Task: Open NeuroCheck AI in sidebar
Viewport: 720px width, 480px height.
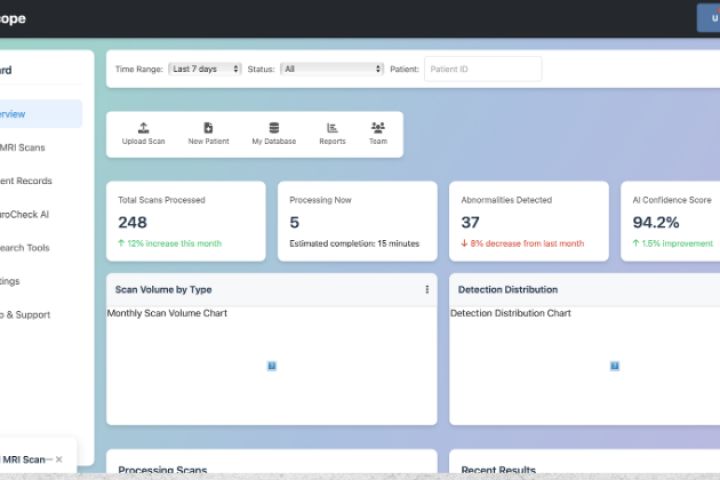Action: pos(24,215)
